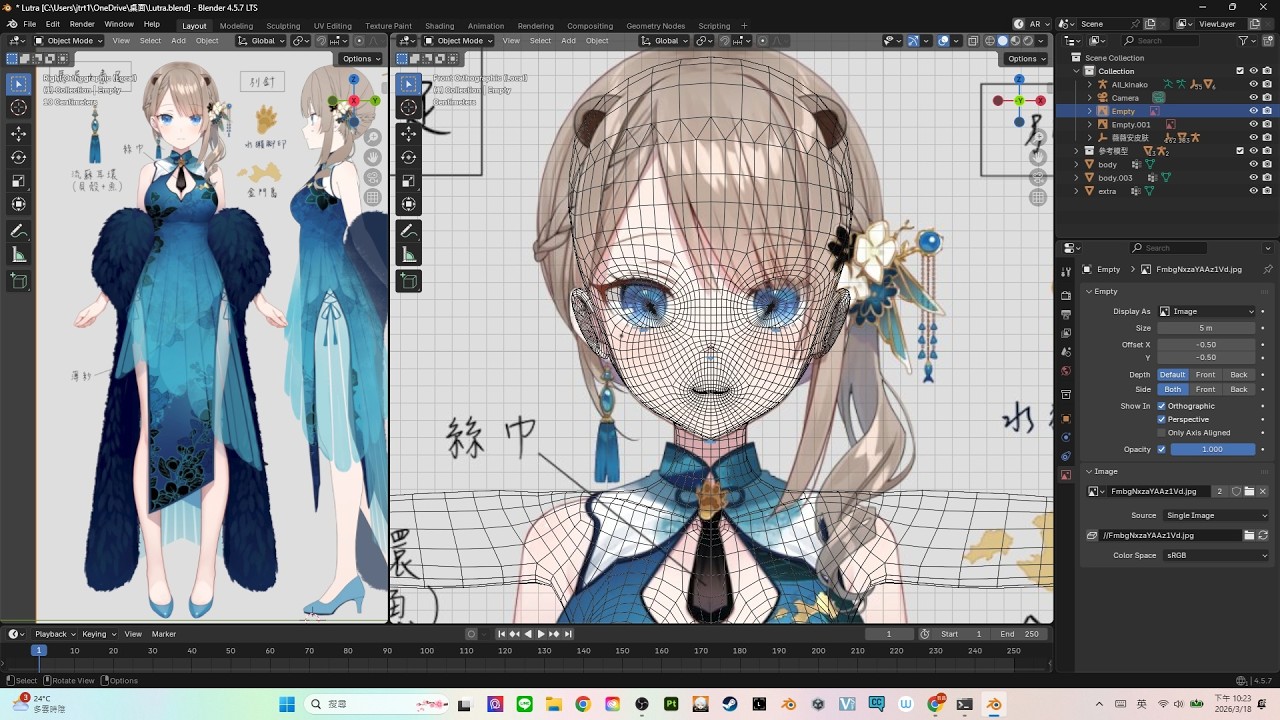Uncheck the Opacity checkbox
The width and height of the screenshot is (1280, 720).
click(1161, 450)
